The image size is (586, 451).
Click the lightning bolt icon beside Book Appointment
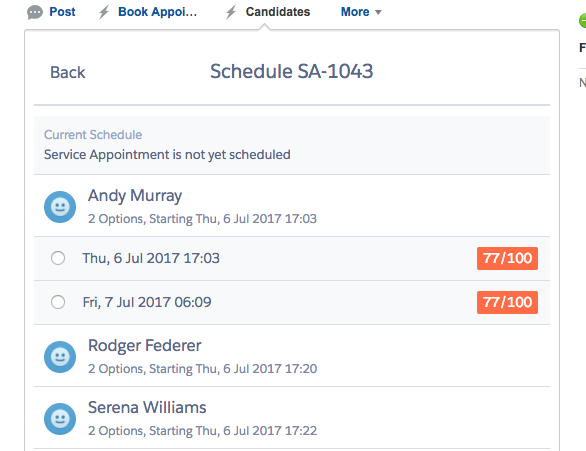[104, 12]
